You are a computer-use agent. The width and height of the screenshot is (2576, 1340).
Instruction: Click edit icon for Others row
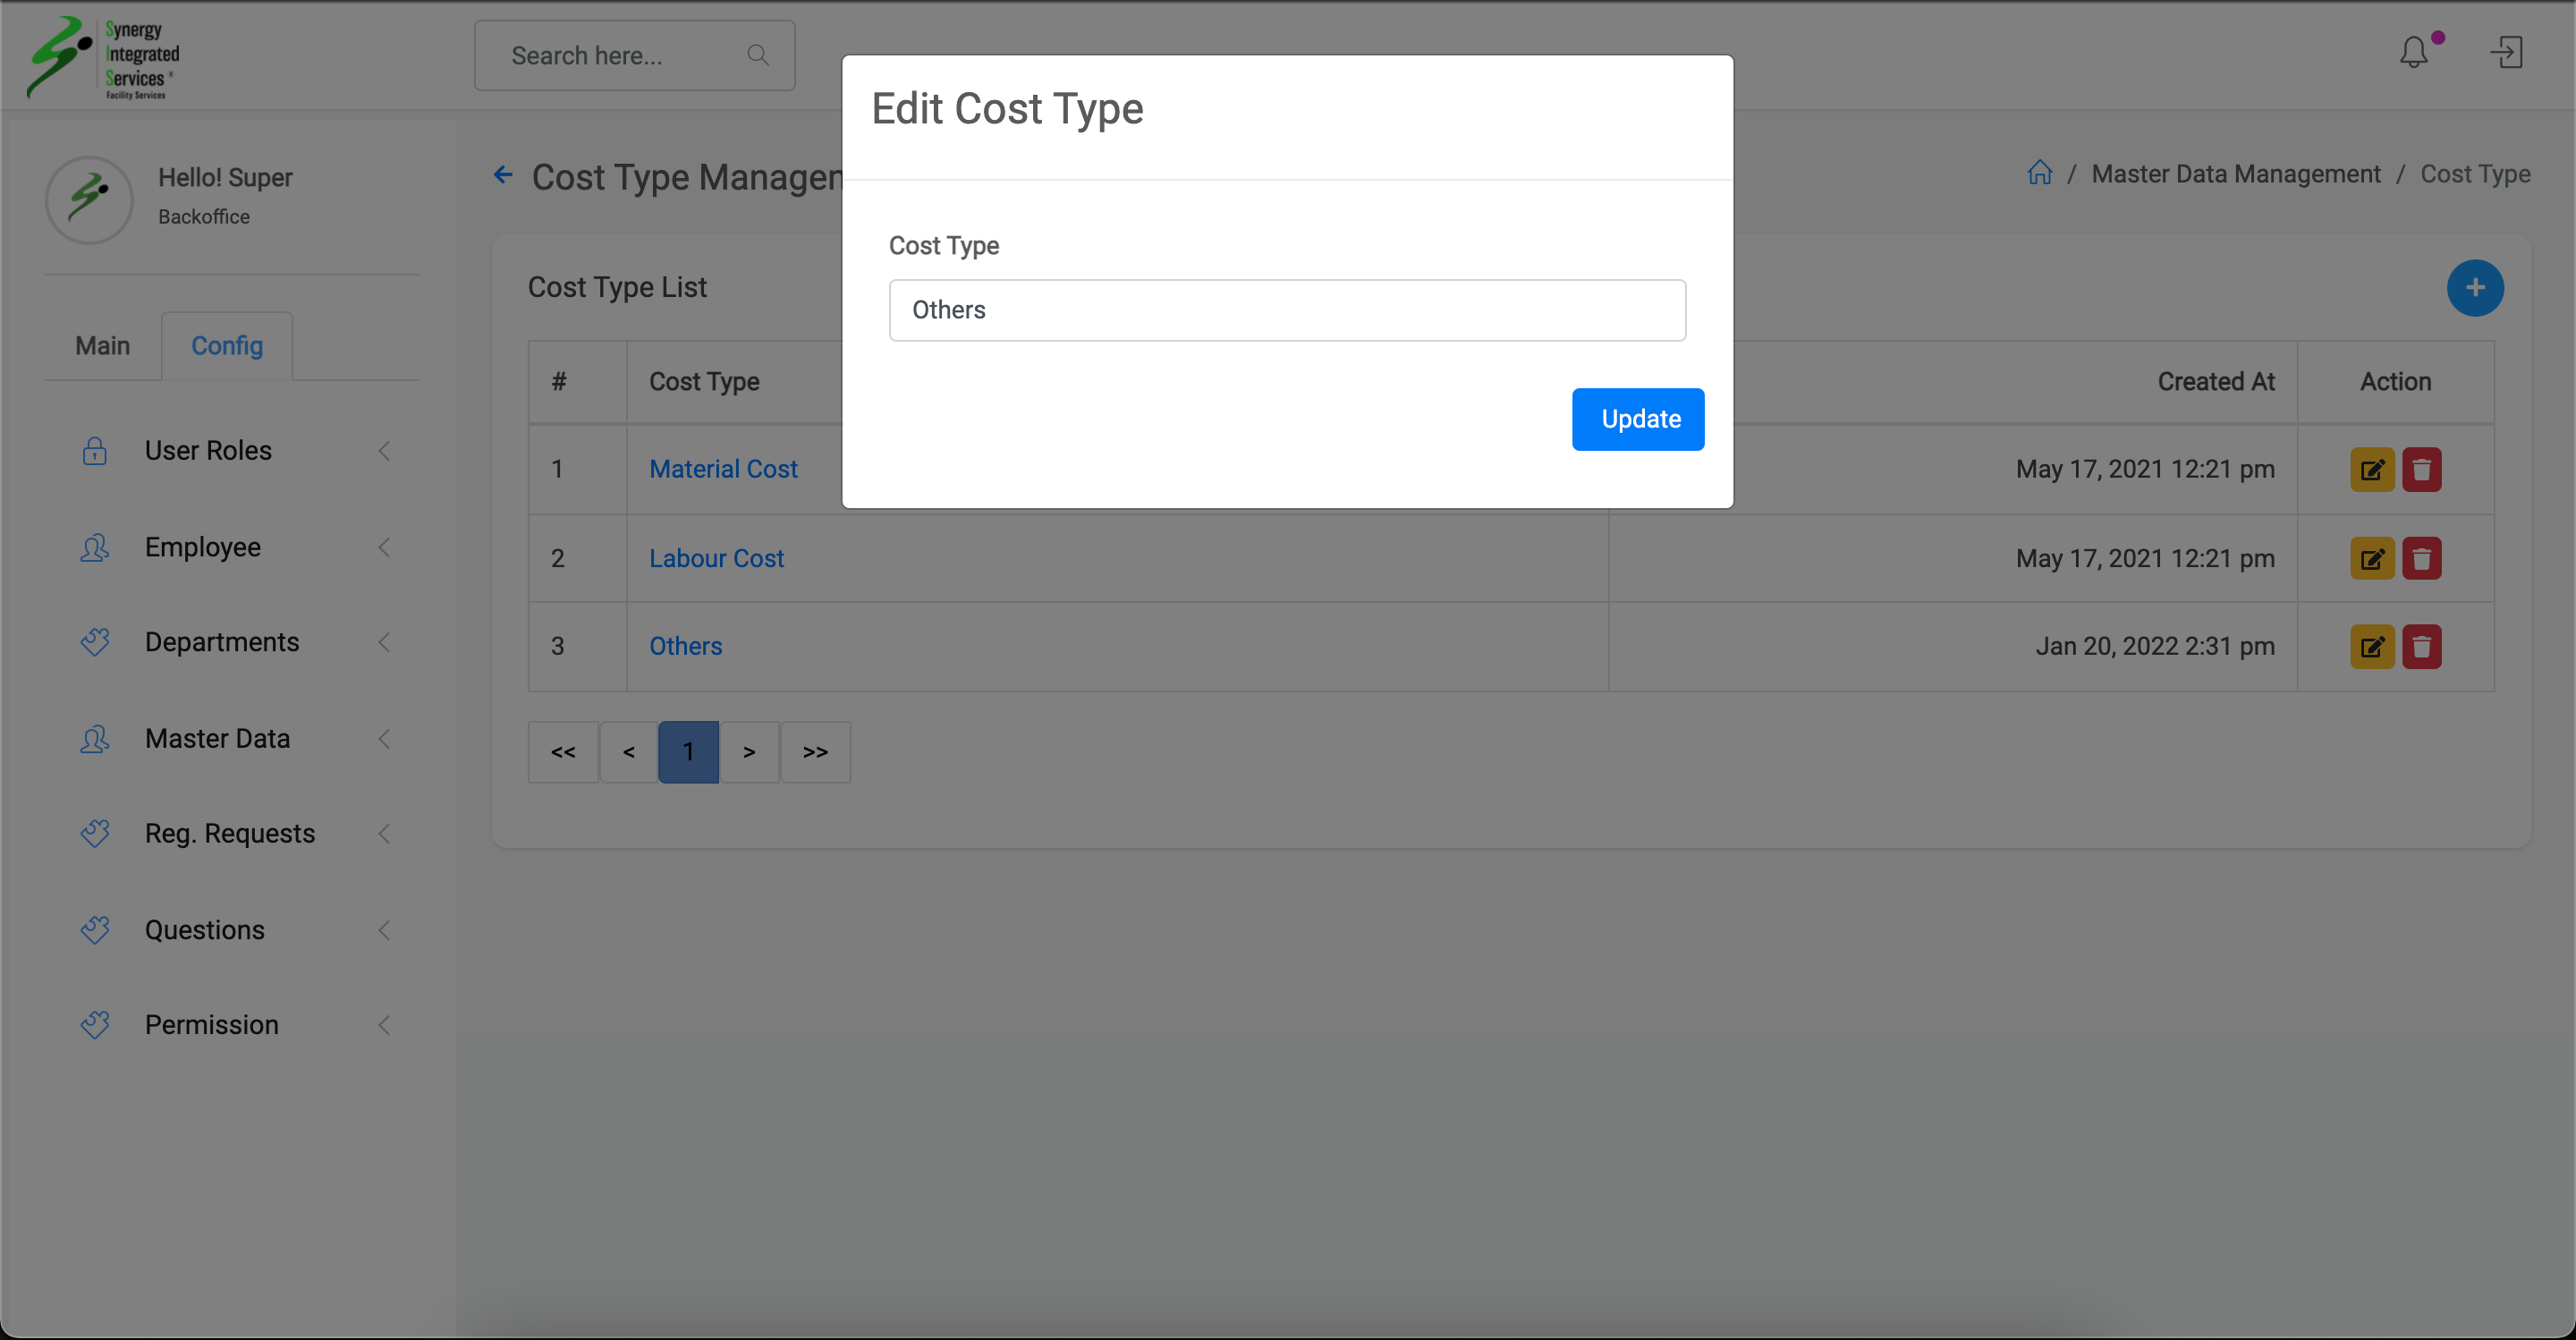[2371, 646]
